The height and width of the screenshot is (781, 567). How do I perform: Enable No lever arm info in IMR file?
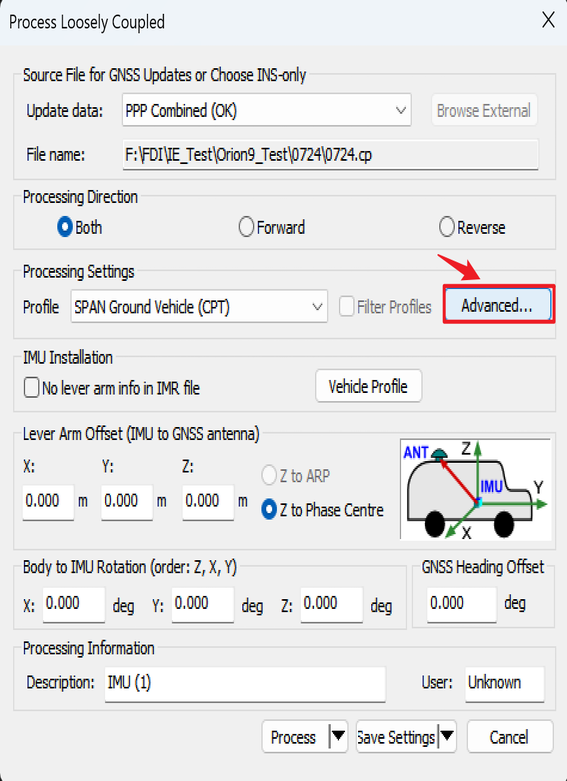pos(112,388)
